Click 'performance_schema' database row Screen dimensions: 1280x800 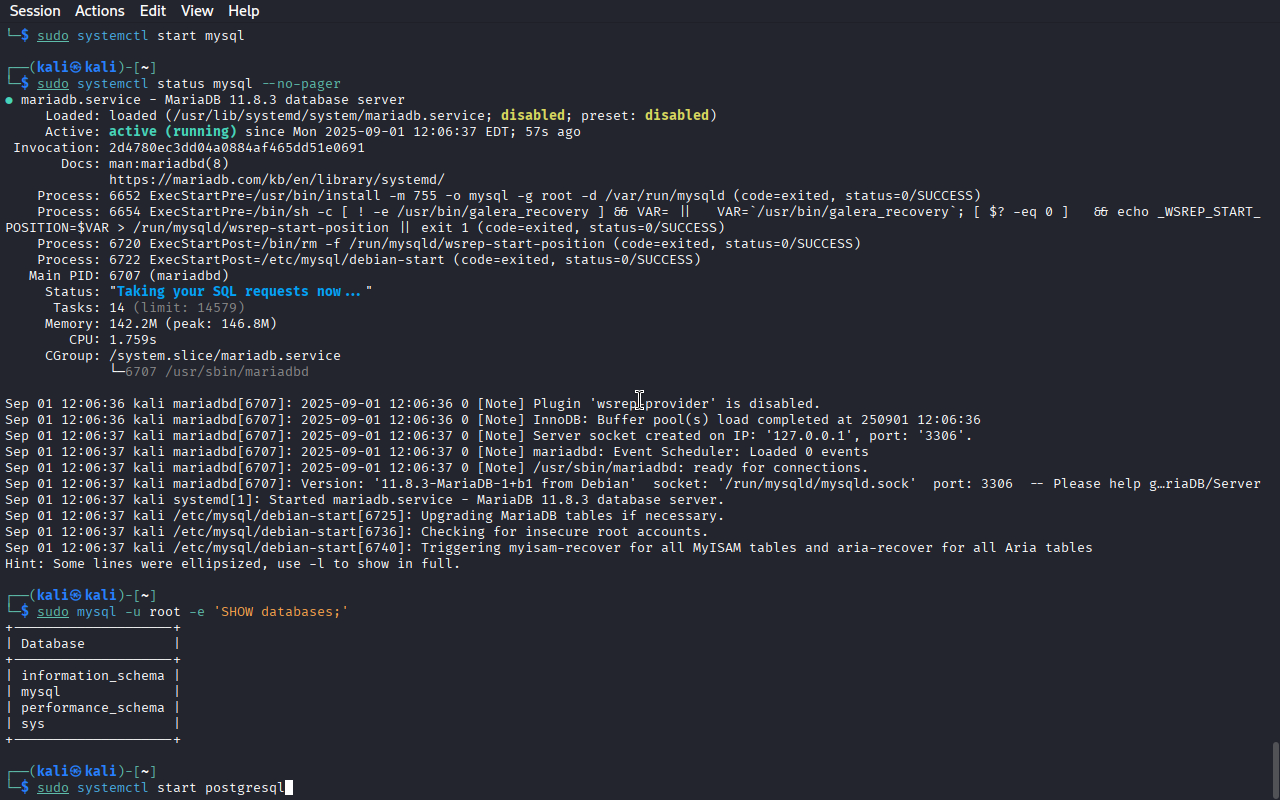point(93,708)
